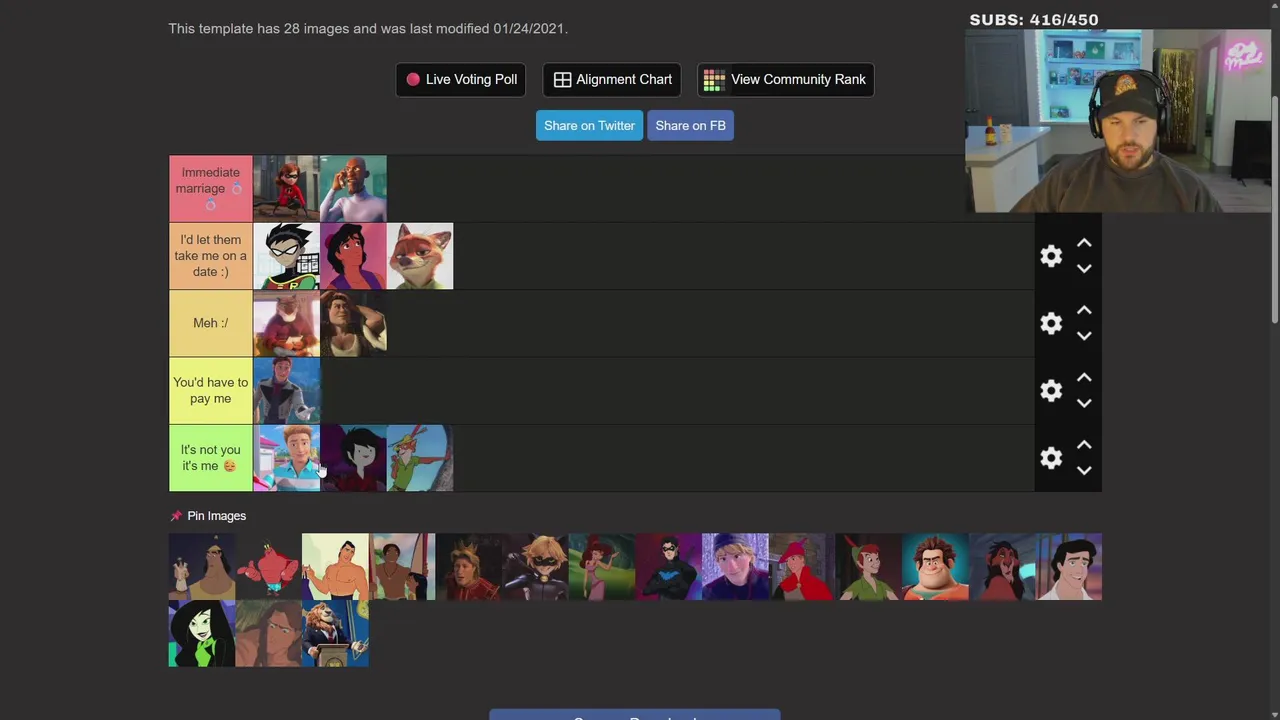The image size is (1280, 720).
Task: Select the 'Immediate marriage' tier label
Action: coord(211,189)
